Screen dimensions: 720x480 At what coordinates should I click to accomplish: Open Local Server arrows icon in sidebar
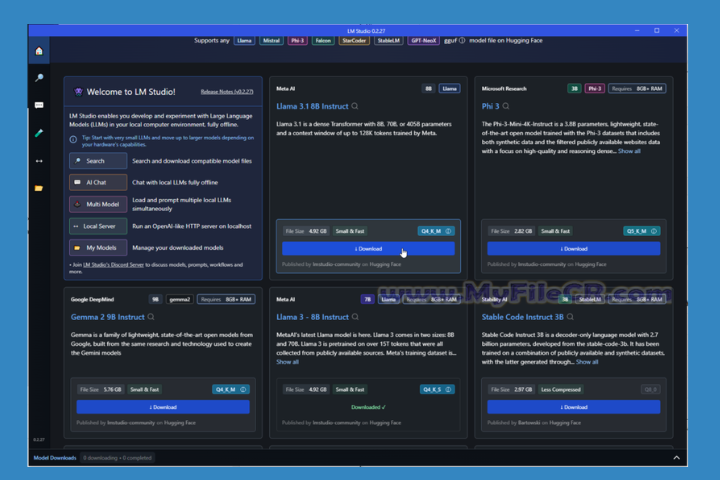(39, 161)
